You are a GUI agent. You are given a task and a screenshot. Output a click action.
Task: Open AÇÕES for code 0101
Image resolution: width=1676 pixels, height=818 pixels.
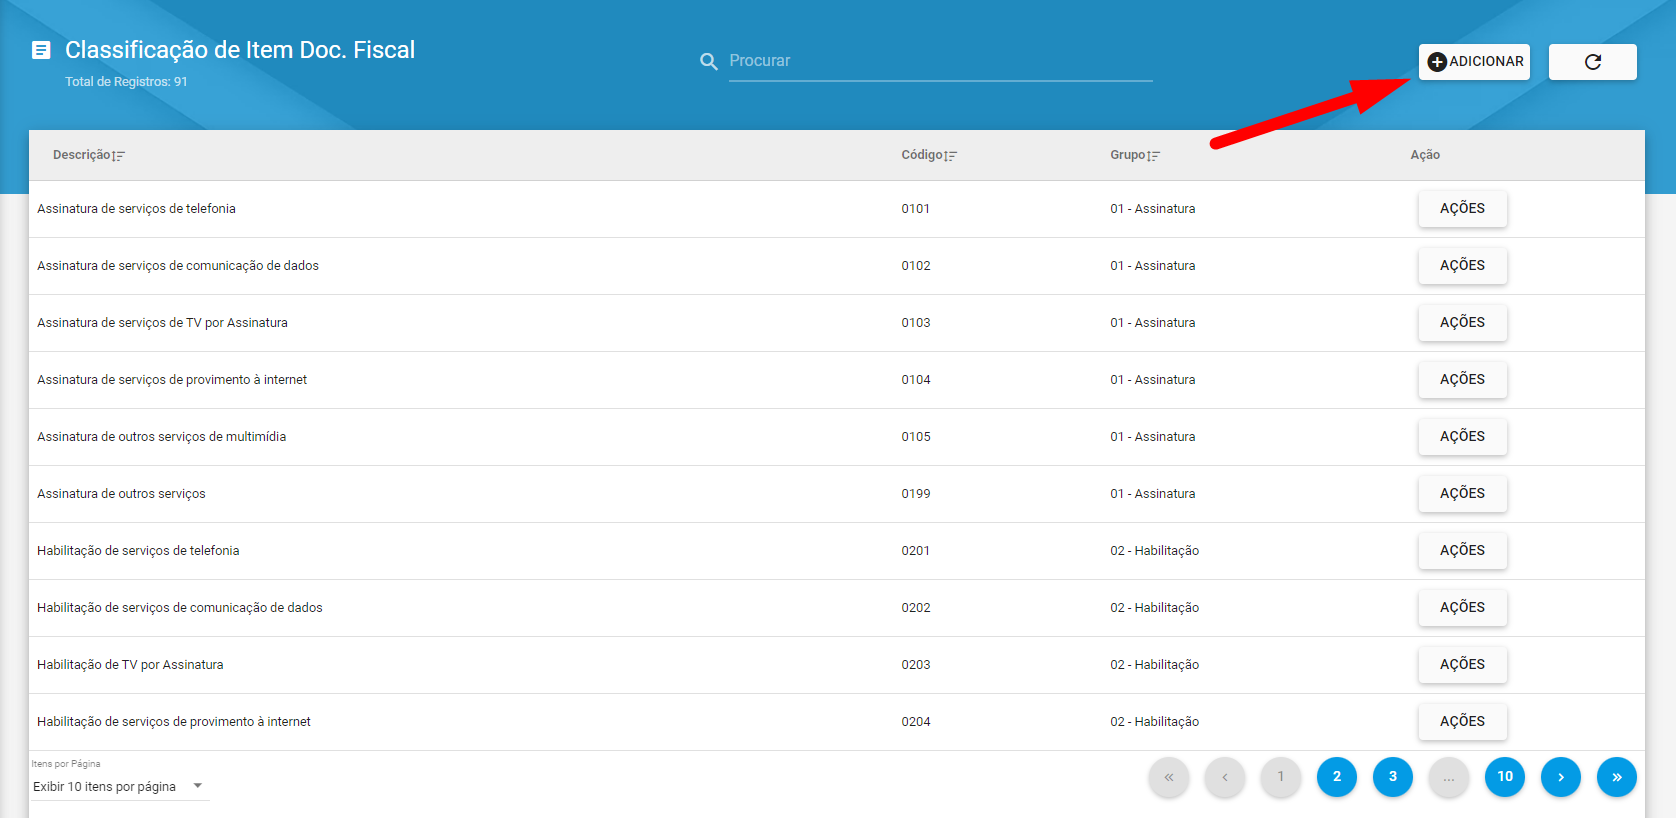[x=1462, y=209]
